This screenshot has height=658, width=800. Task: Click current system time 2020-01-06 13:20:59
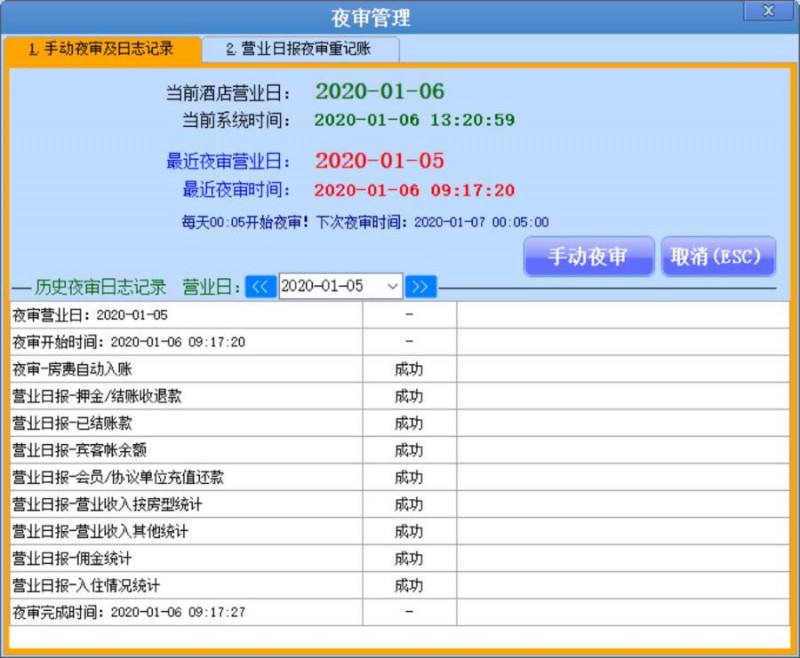pos(414,120)
